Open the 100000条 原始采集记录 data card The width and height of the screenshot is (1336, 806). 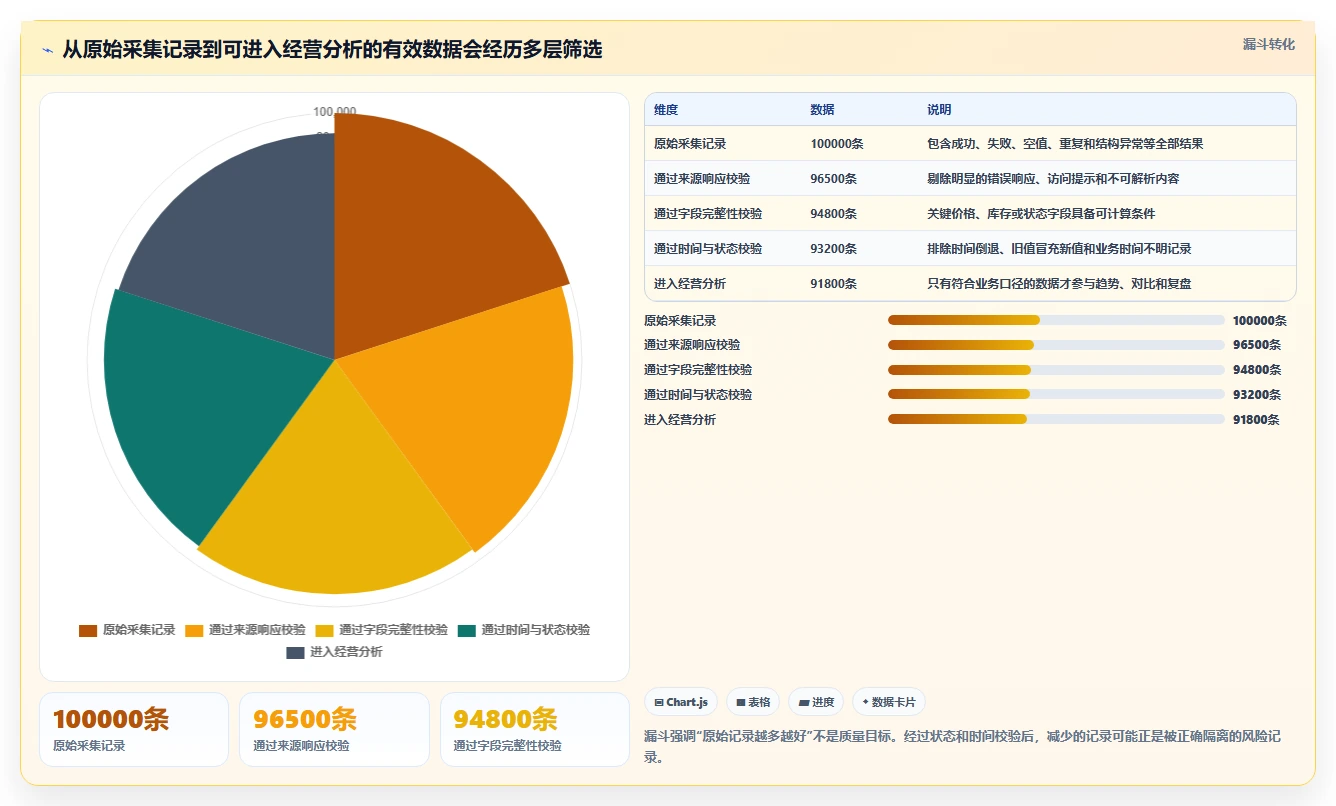point(134,730)
